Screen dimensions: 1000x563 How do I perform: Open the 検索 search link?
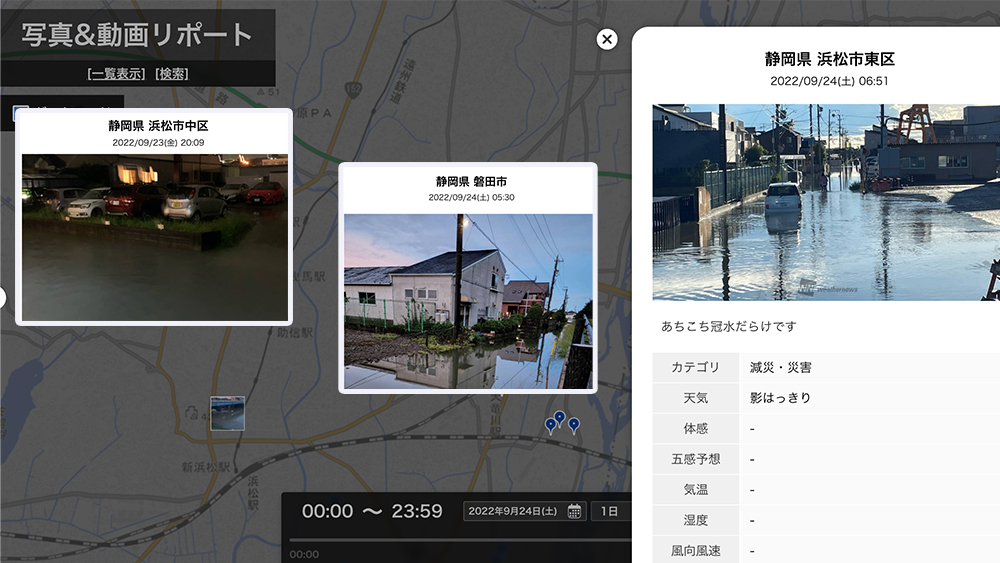172,74
